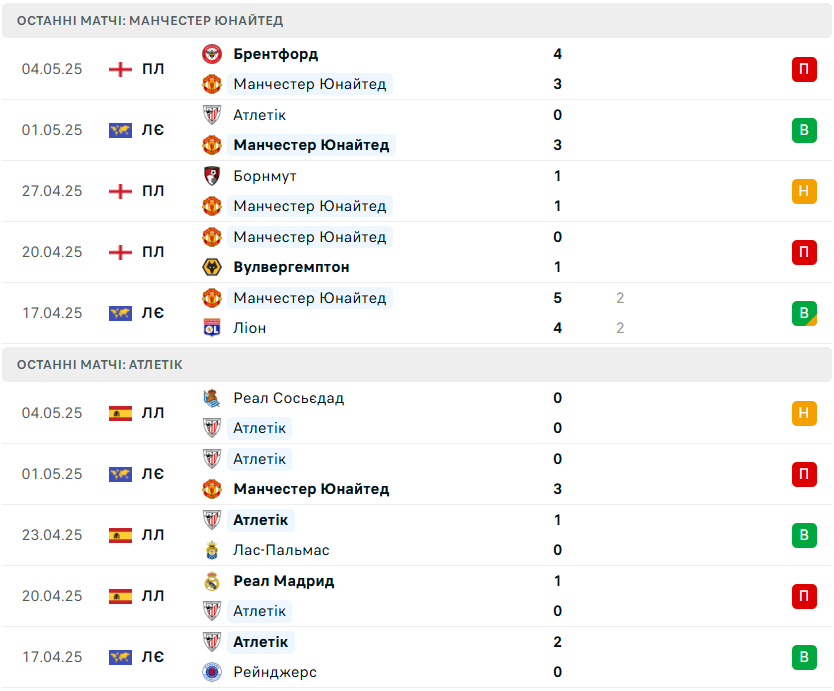Click the Spain flag in 23.04.25 row
The height and width of the screenshot is (691, 834).
[120, 535]
